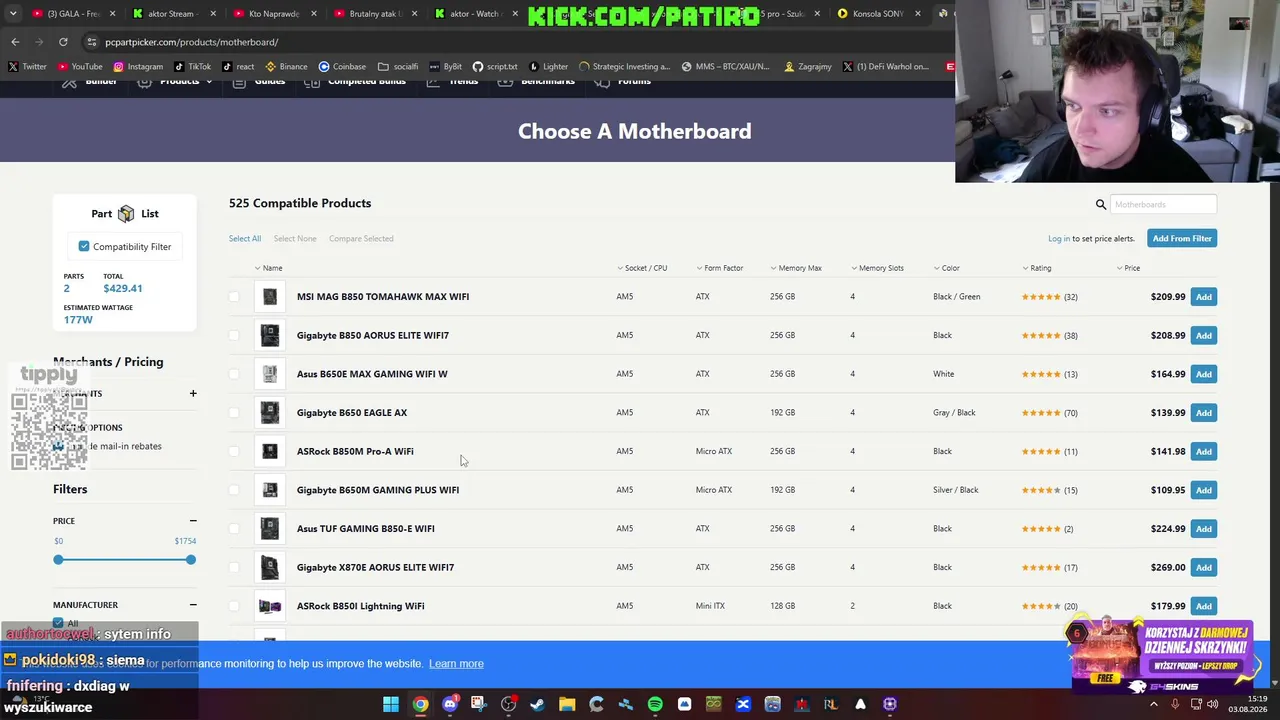Open the Twitter bookmark
Screen dimensions: 1280x720
click(x=27, y=67)
